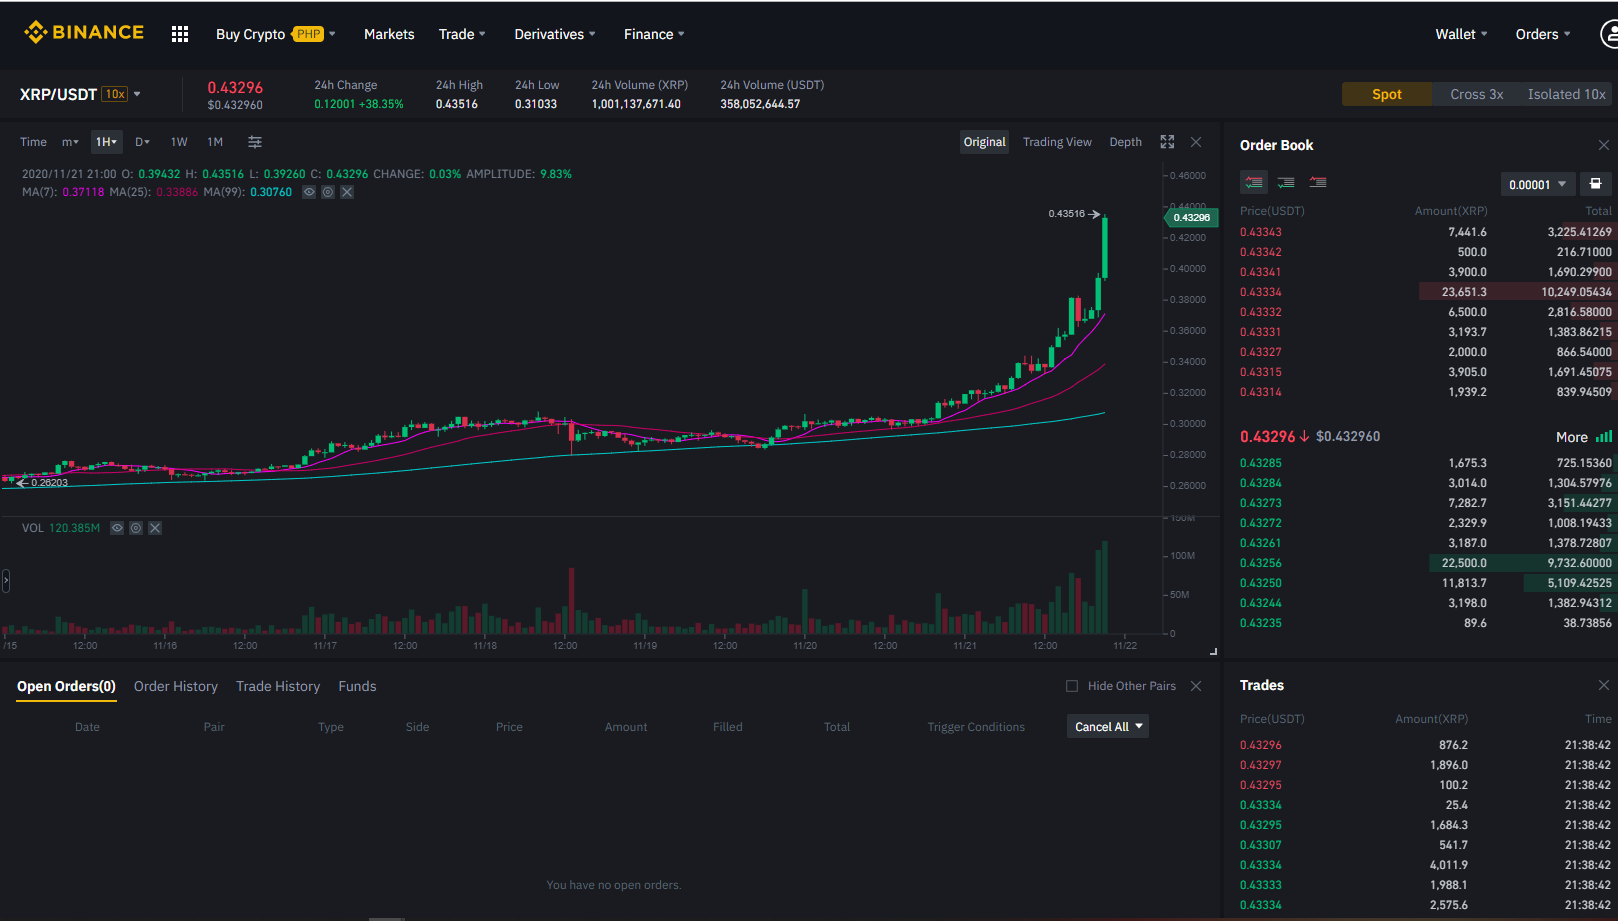Open XRP/USDT pair selector arrow
1618x921 pixels.
(x=137, y=94)
